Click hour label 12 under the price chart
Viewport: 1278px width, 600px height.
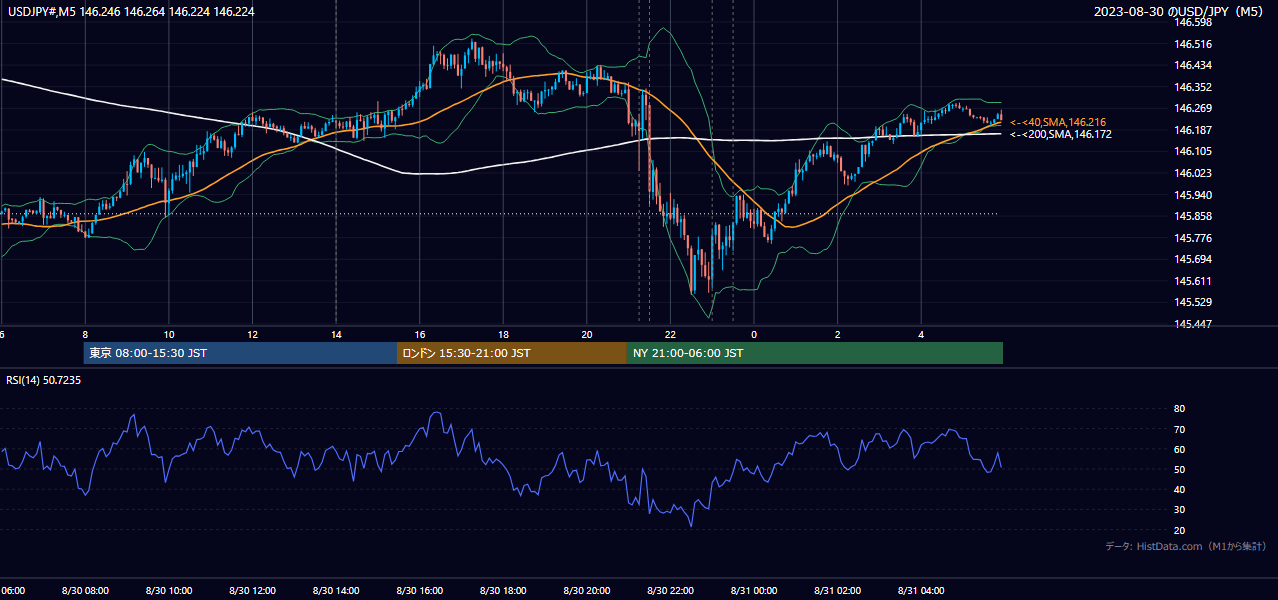[x=252, y=335]
